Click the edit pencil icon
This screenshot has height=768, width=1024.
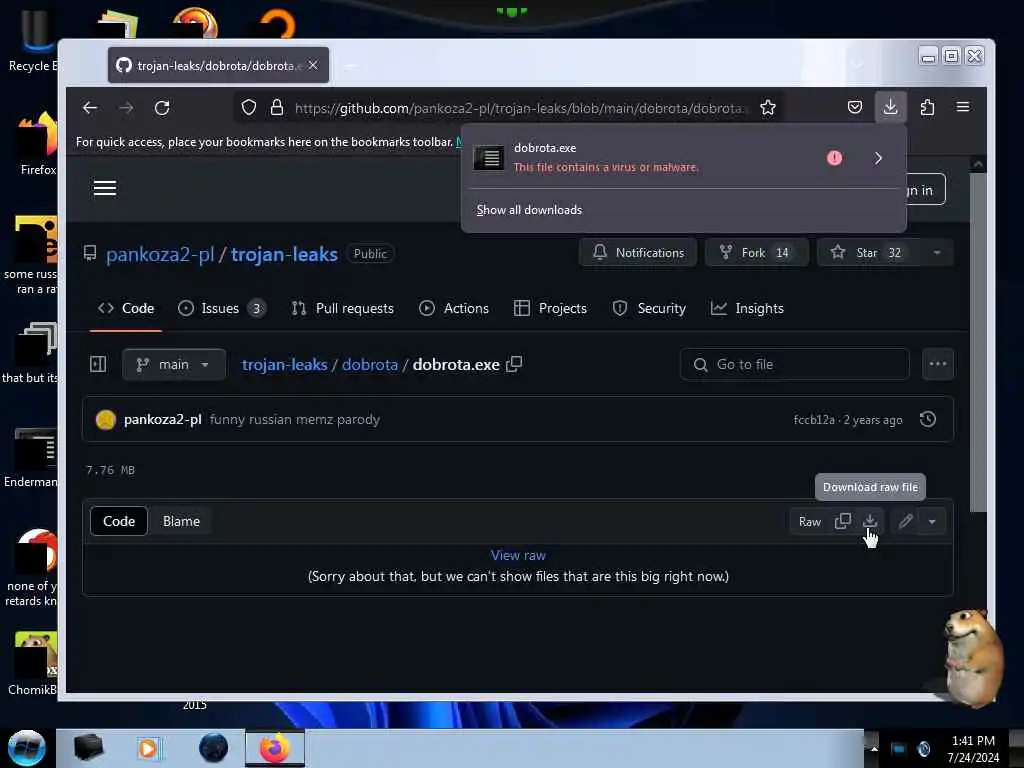(x=905, y=521)
